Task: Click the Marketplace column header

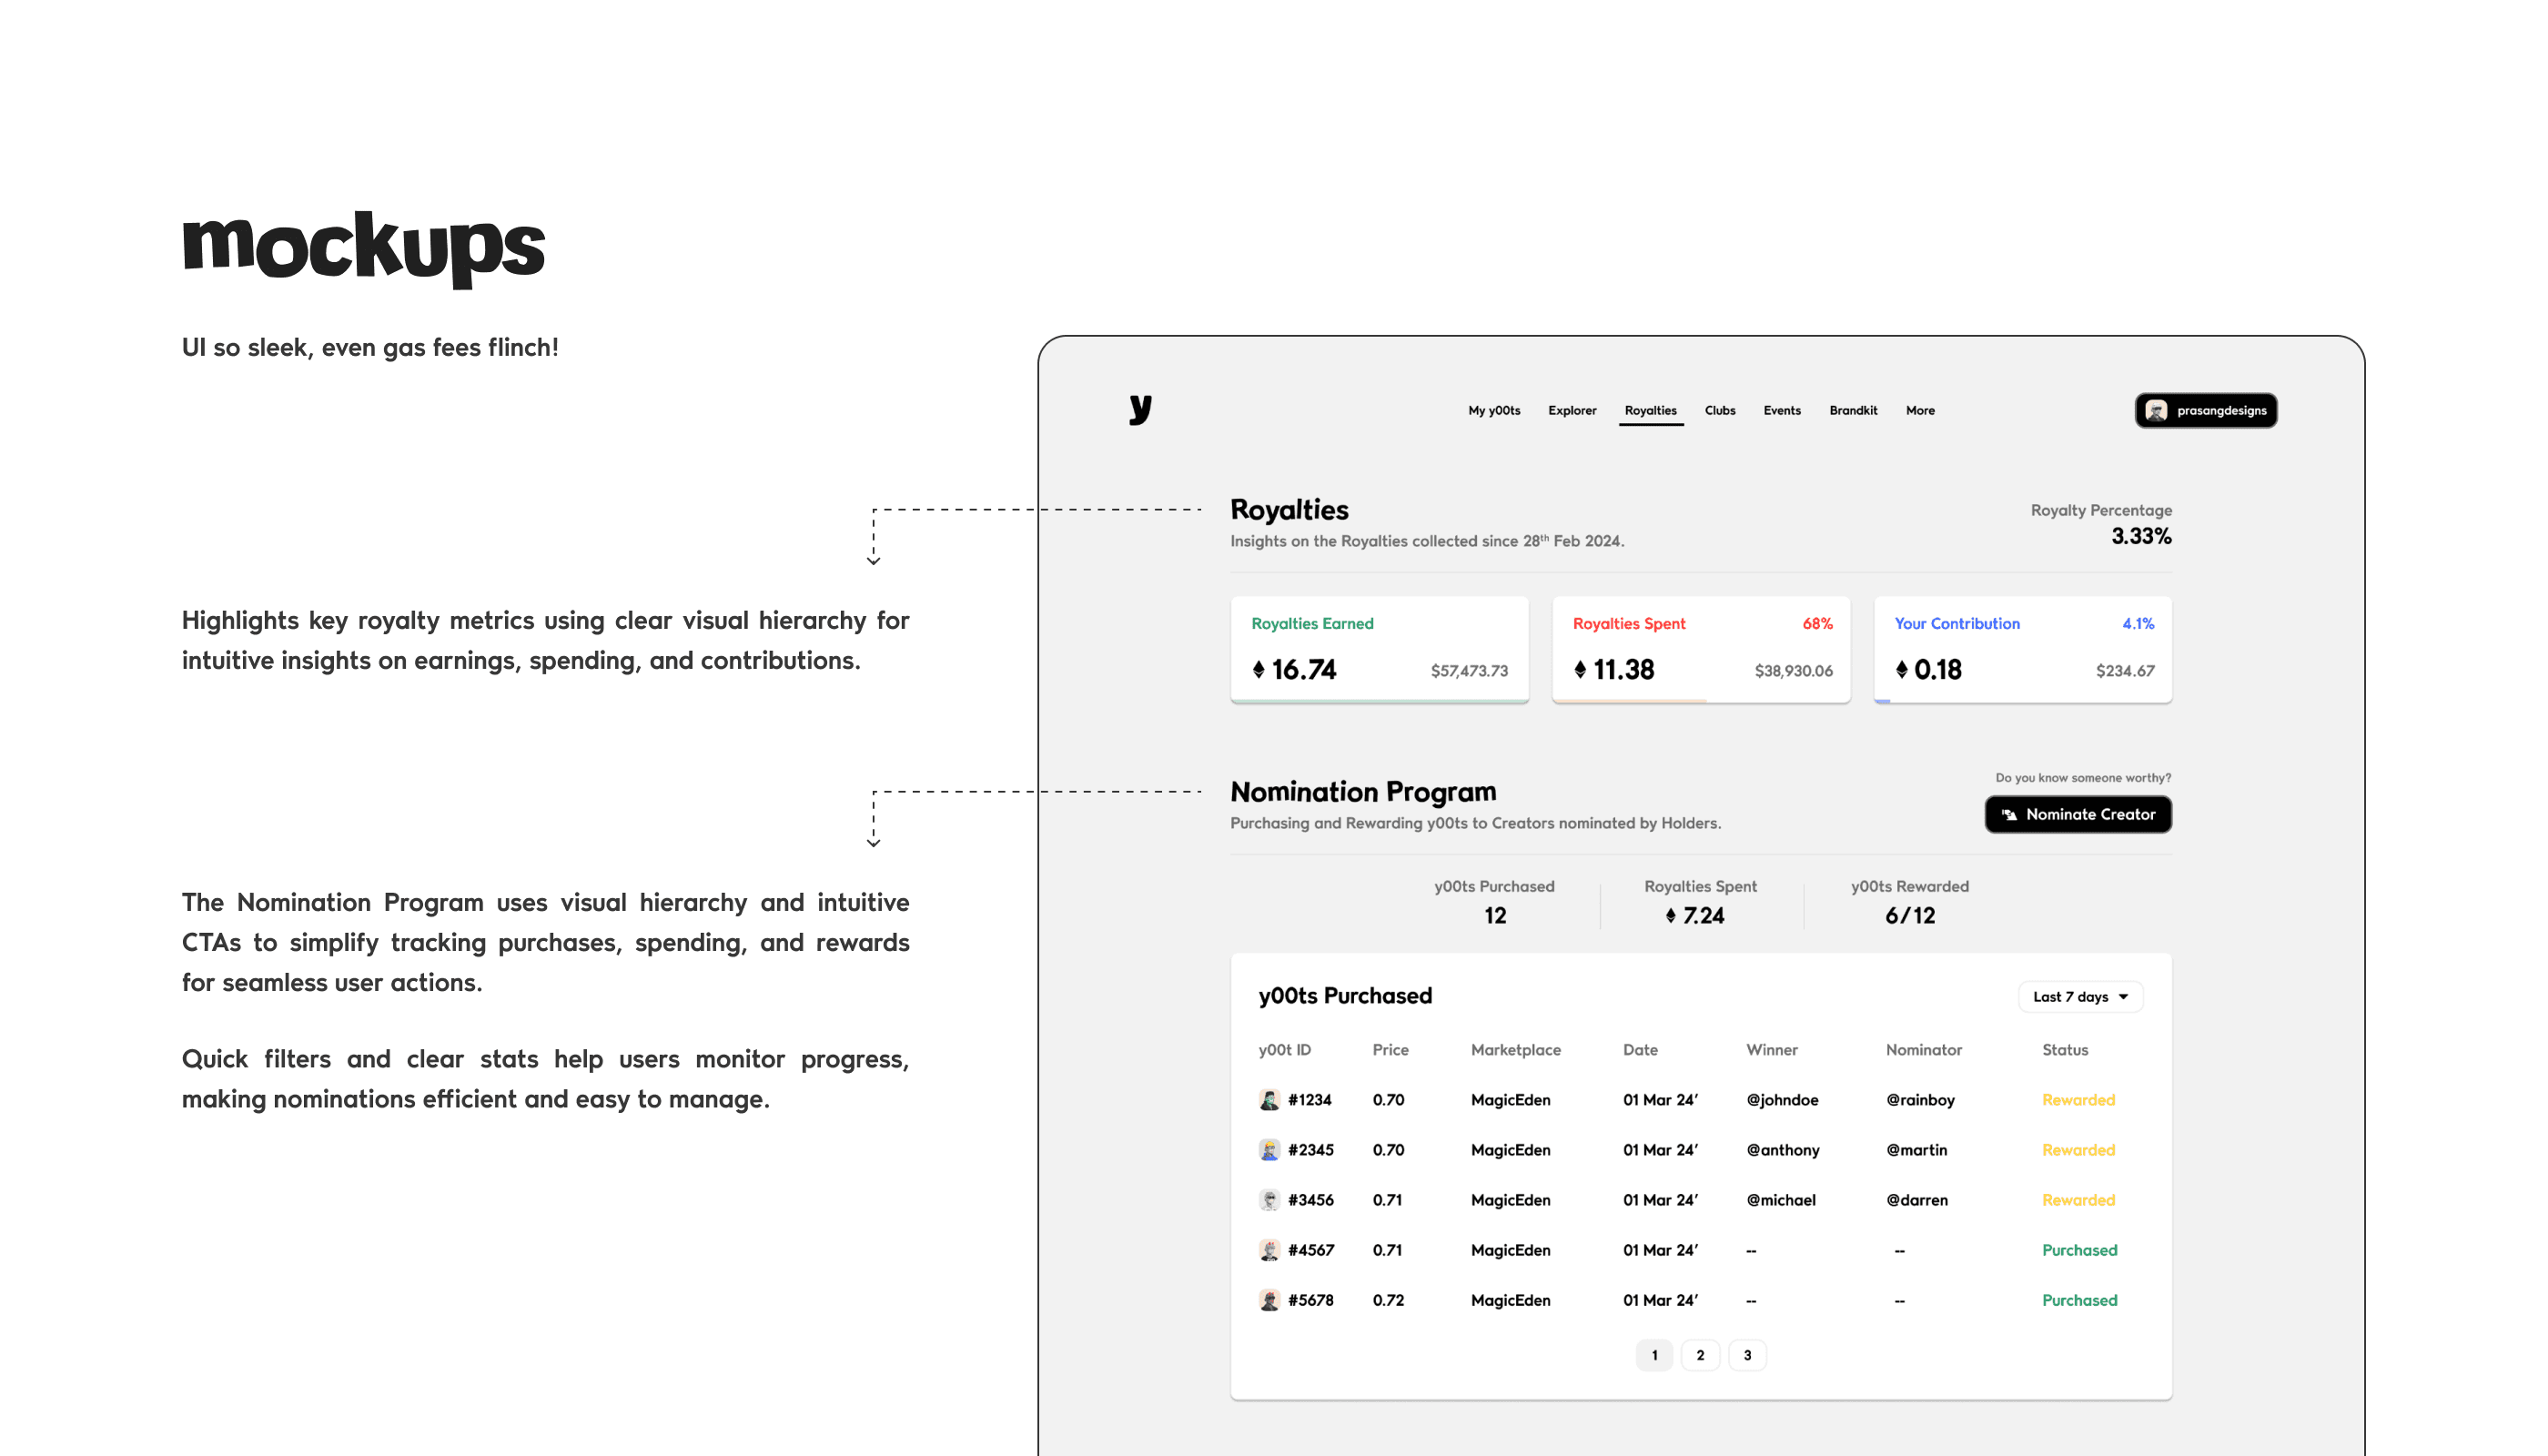Action: point(1515,1050)
